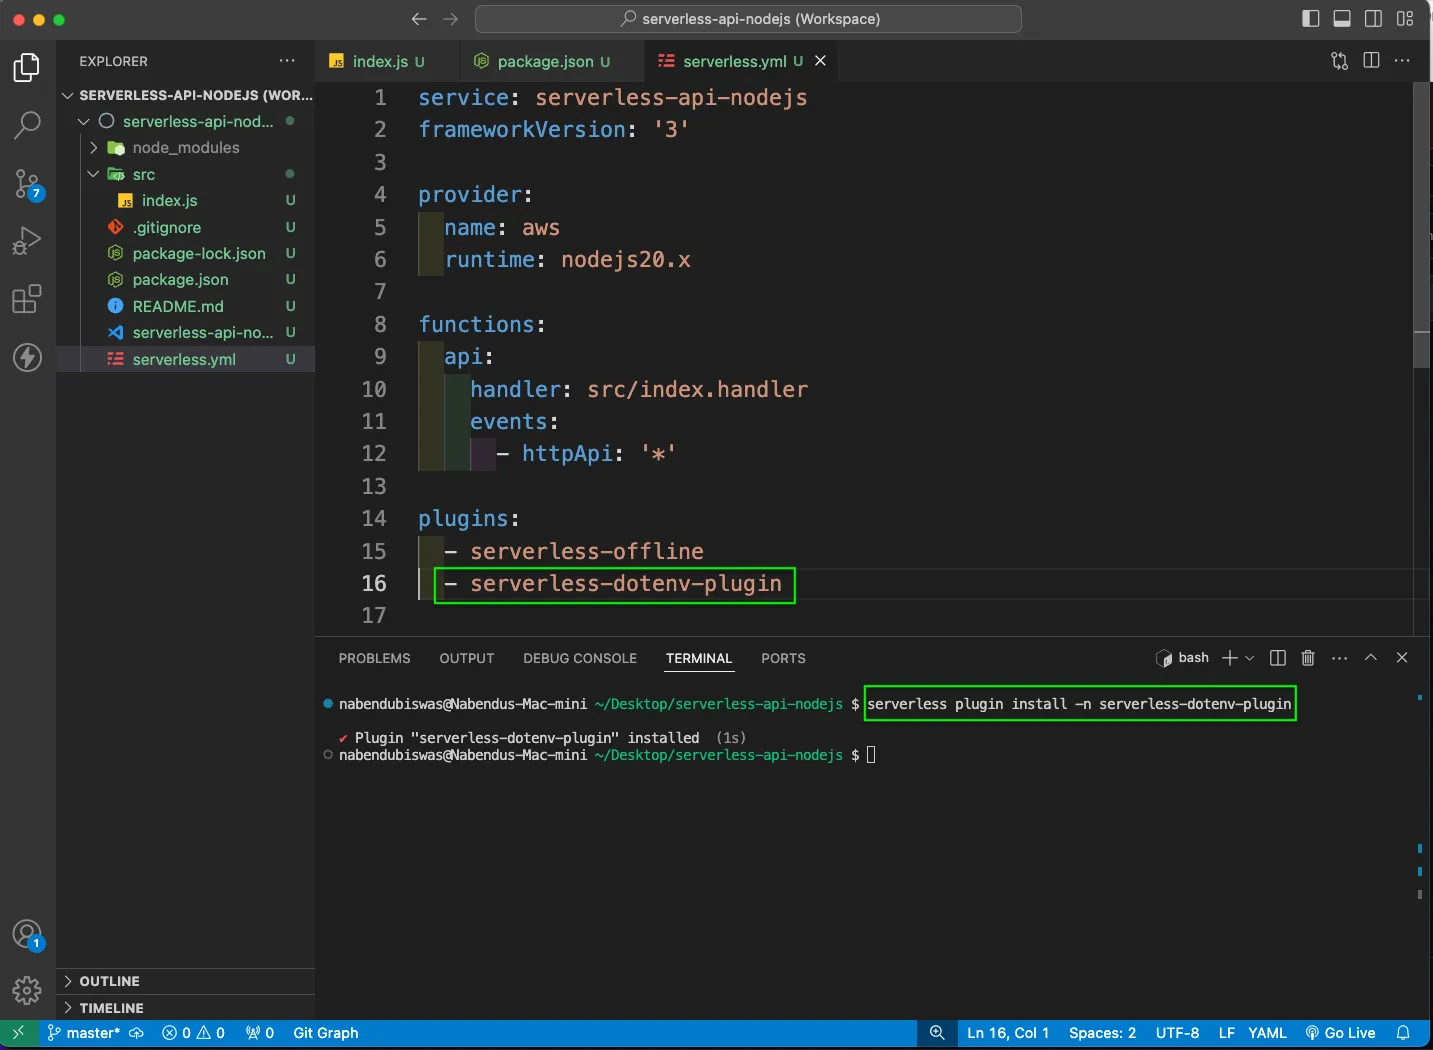1433x1050 pixels.
Task: Open the terminal launch profile dropdown arrow
Action: click(x=1250, y=658)
